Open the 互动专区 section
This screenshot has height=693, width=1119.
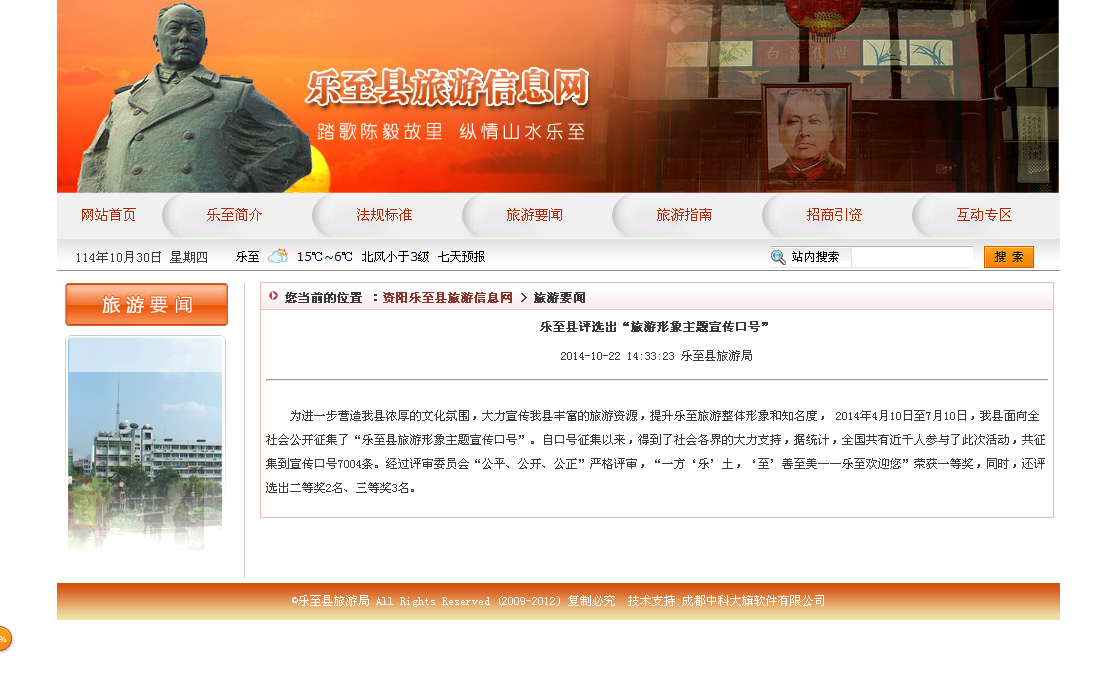click(984, 215)
